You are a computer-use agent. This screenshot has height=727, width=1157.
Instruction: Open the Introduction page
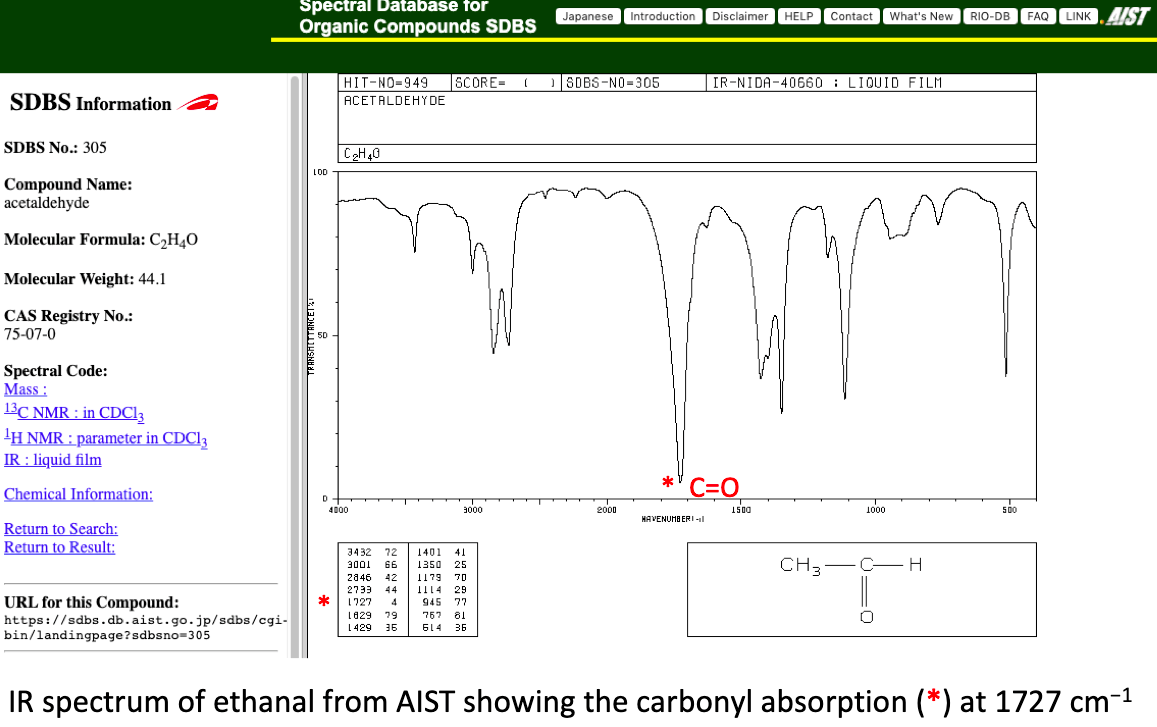[x=662, y=17]
